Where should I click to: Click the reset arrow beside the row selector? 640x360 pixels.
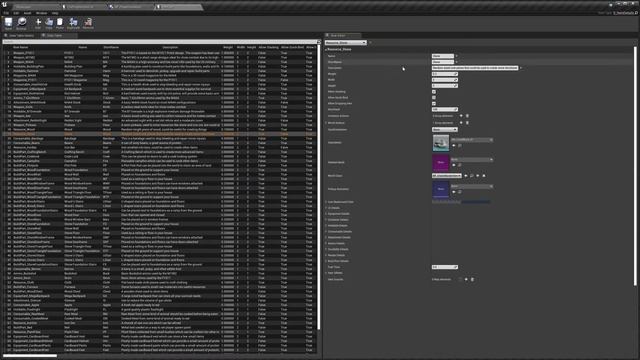point(370,42)
